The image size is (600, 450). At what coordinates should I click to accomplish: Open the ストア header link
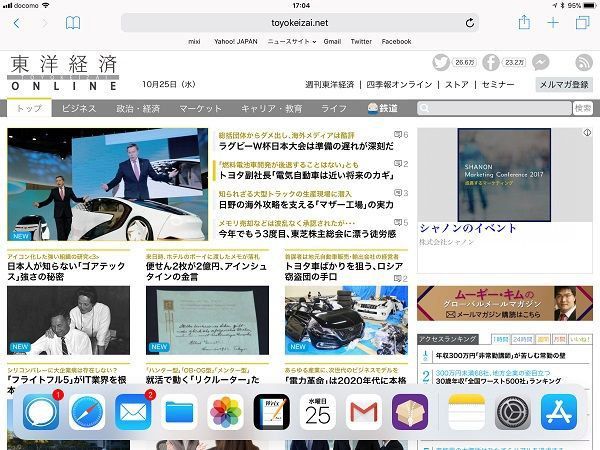tap(457, 85)
